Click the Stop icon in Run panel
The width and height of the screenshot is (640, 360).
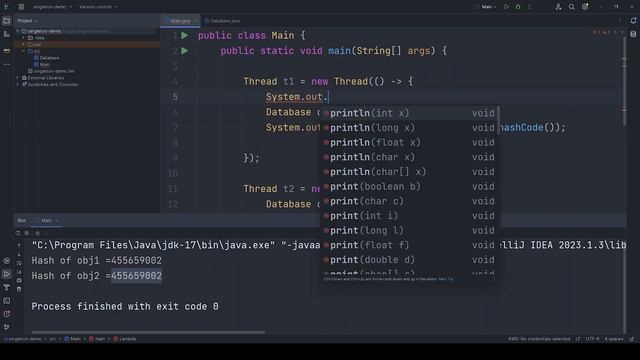[x=27, y=233]
